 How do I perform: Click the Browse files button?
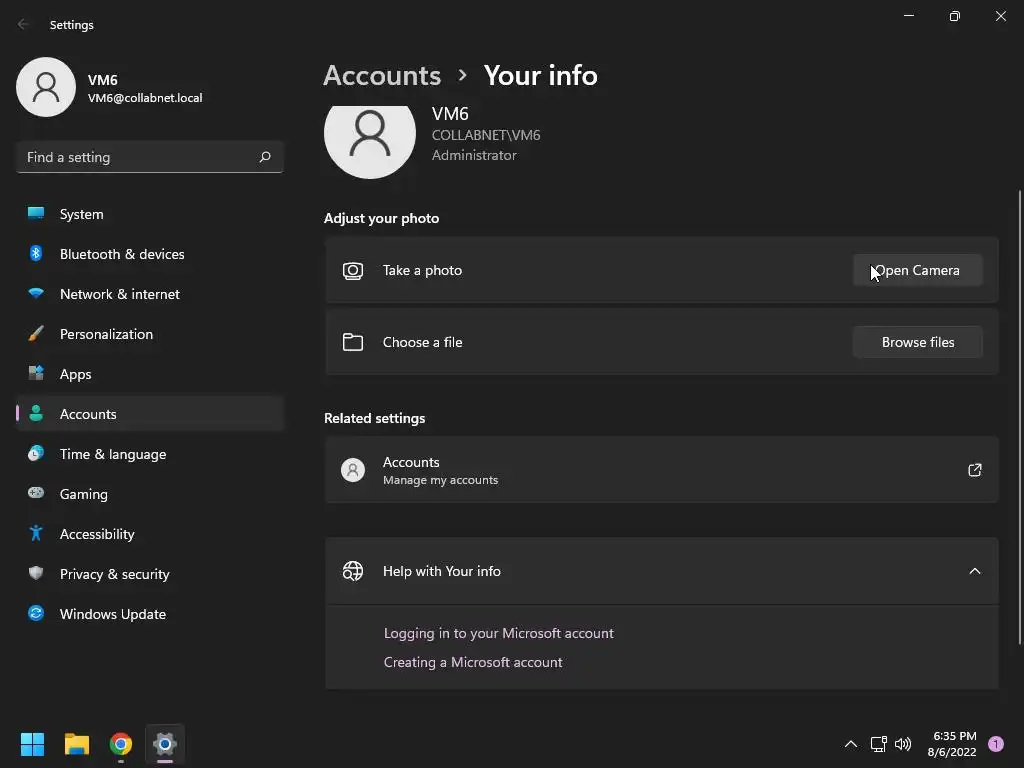point(917,342)
